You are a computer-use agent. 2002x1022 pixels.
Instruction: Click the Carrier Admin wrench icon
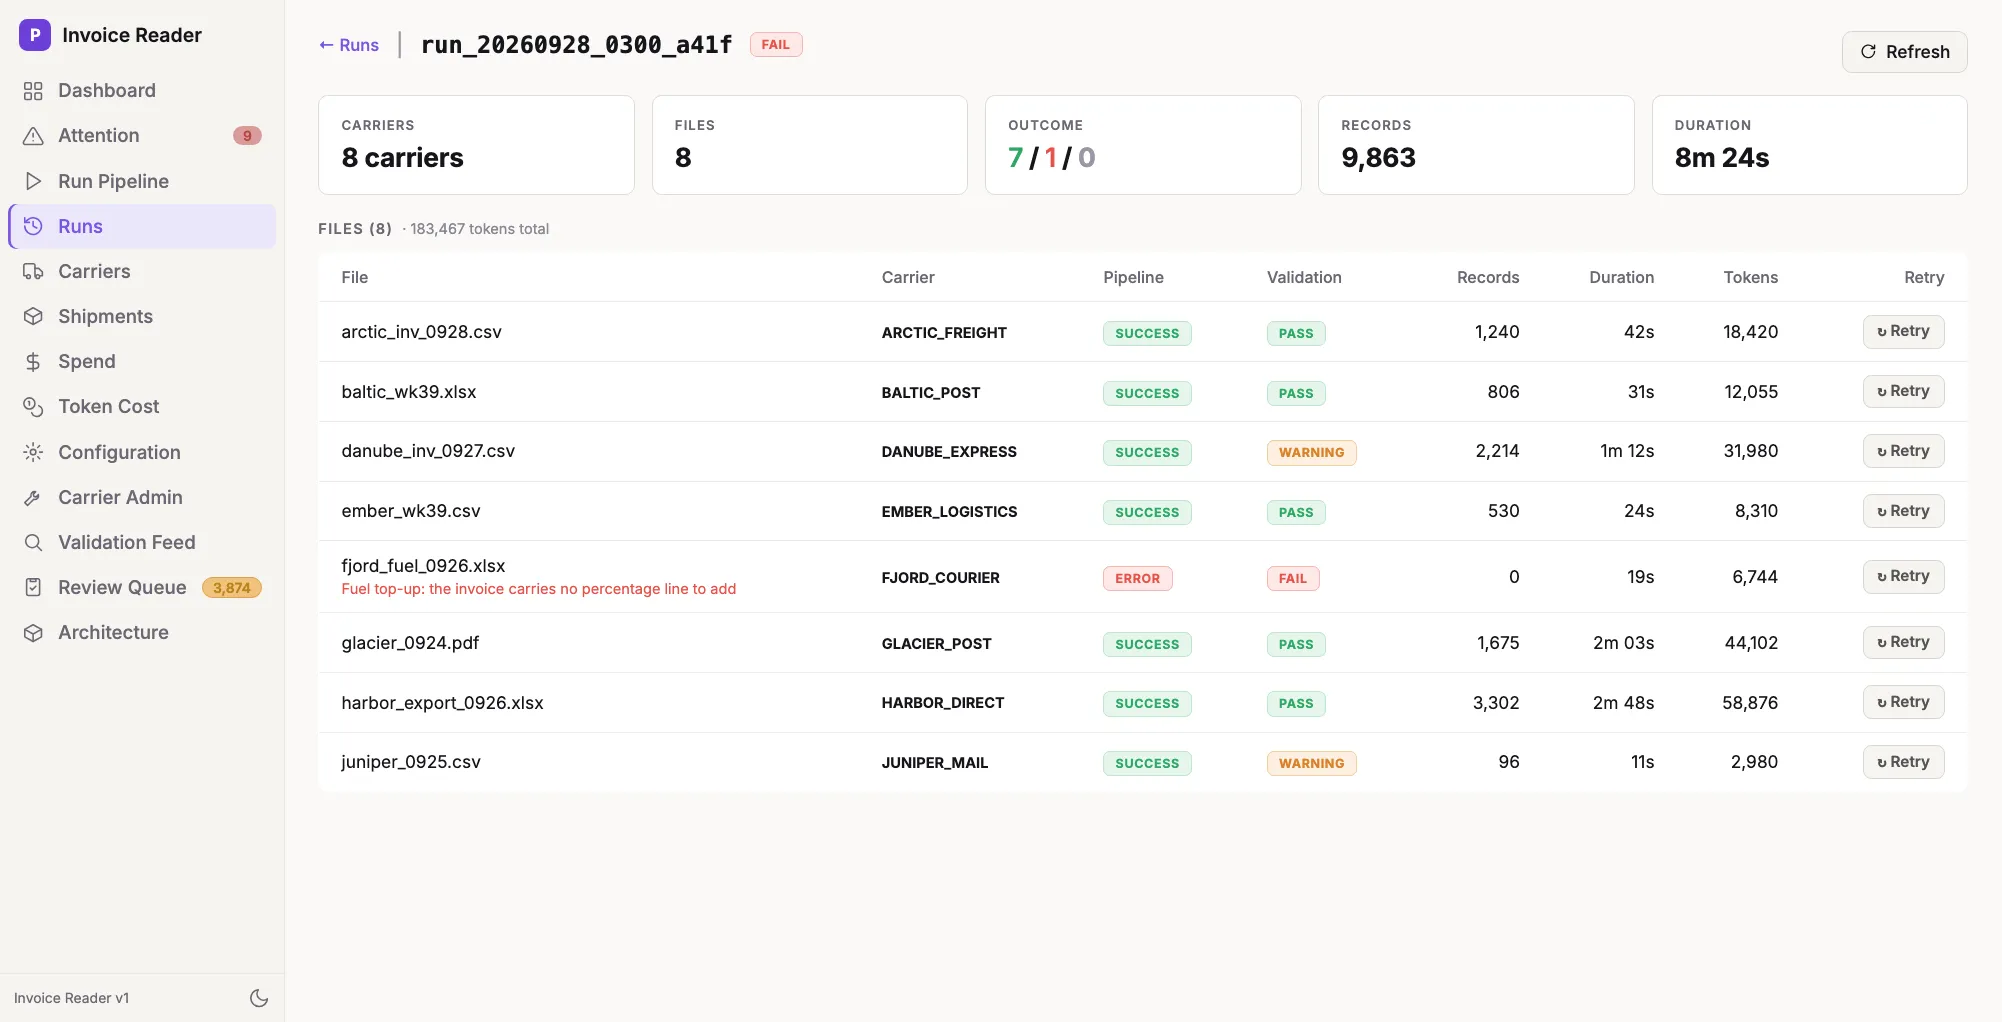[33, 498]
